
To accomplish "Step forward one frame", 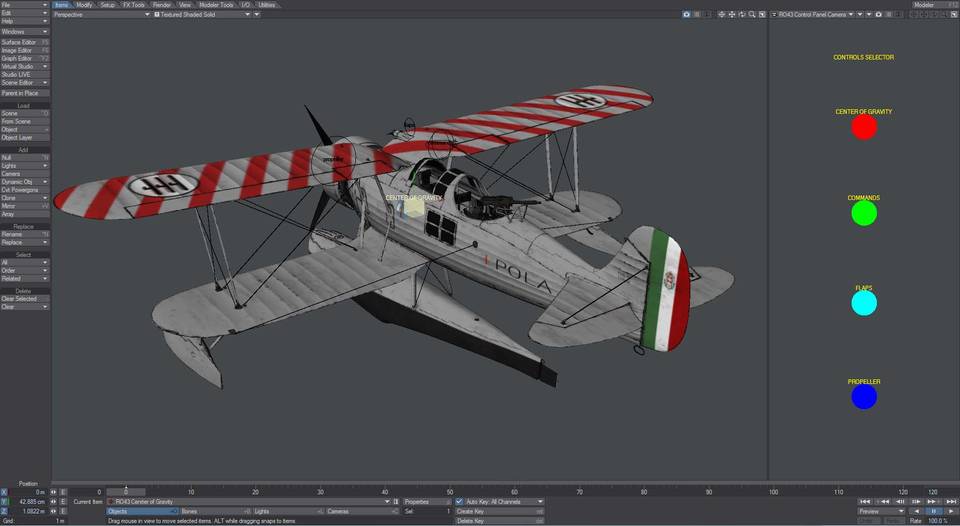I will 916,502.
